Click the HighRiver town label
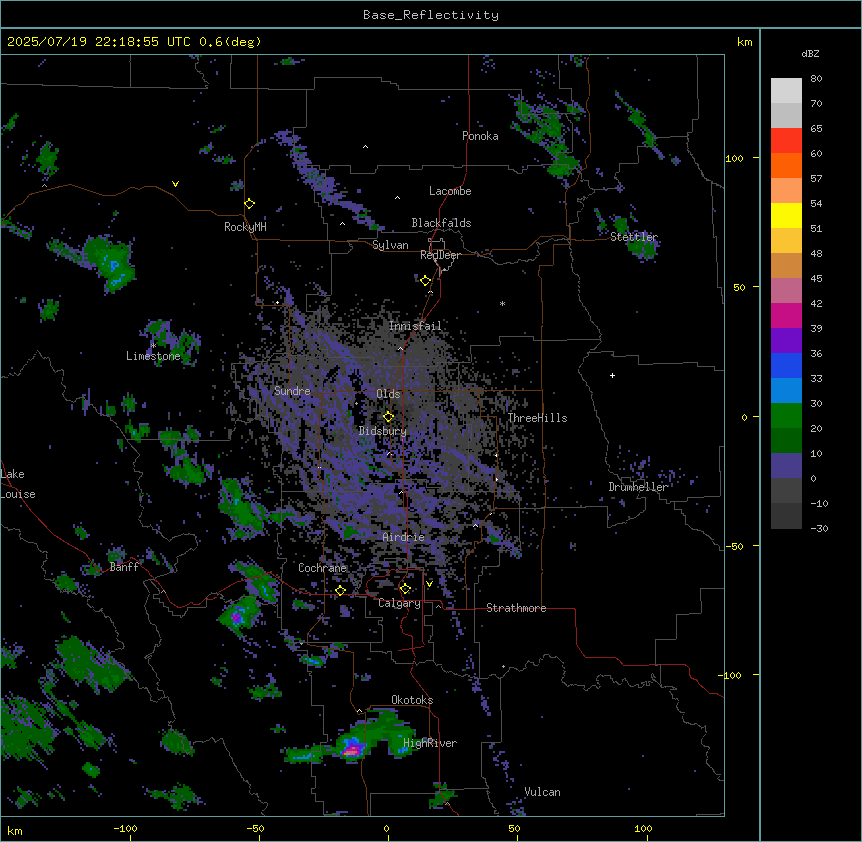This screenshot has height=842, width=862. coord(430,743)
